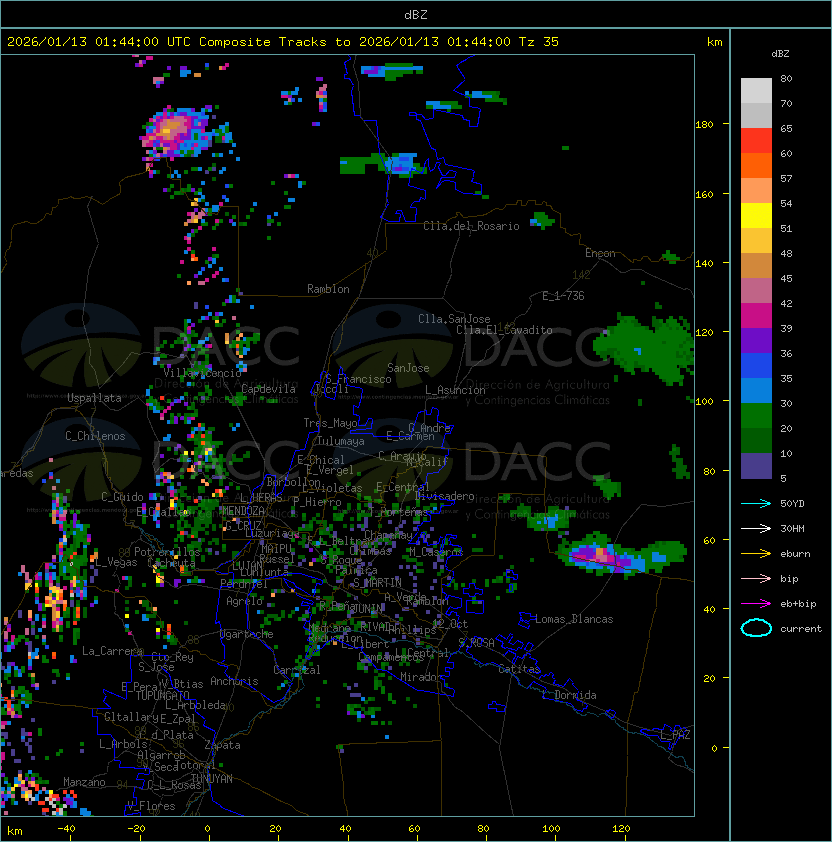Select the blue 36 dBZ color swatch
The image size is (832, 842).
756,366
